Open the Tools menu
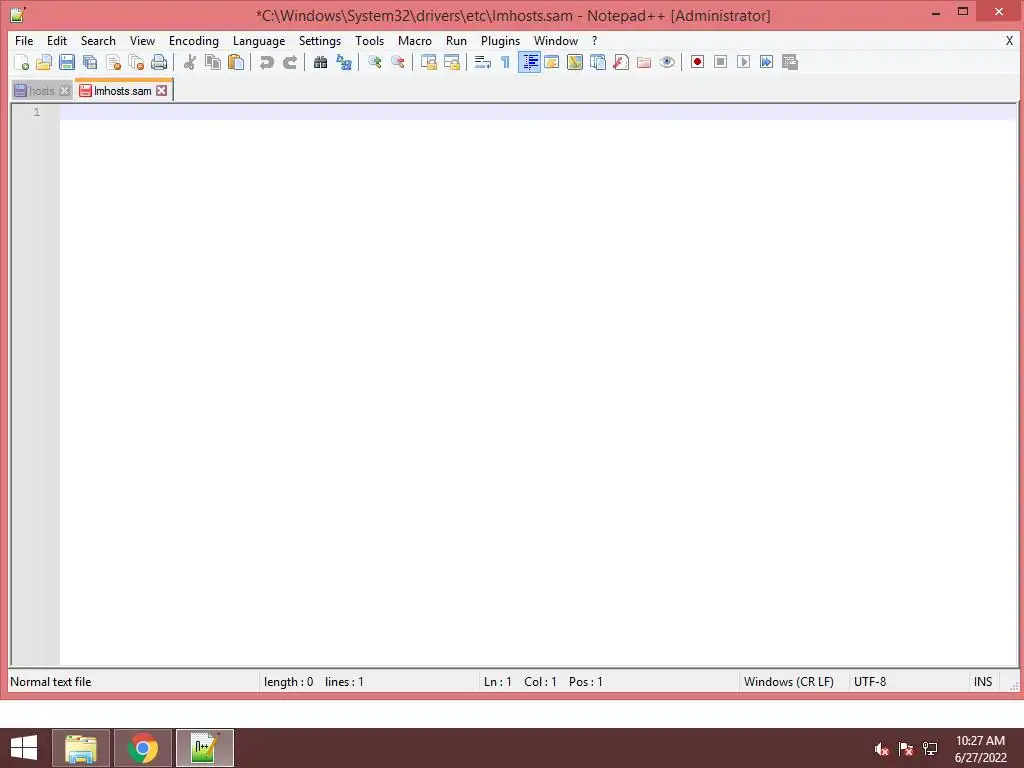 (370, 40)
